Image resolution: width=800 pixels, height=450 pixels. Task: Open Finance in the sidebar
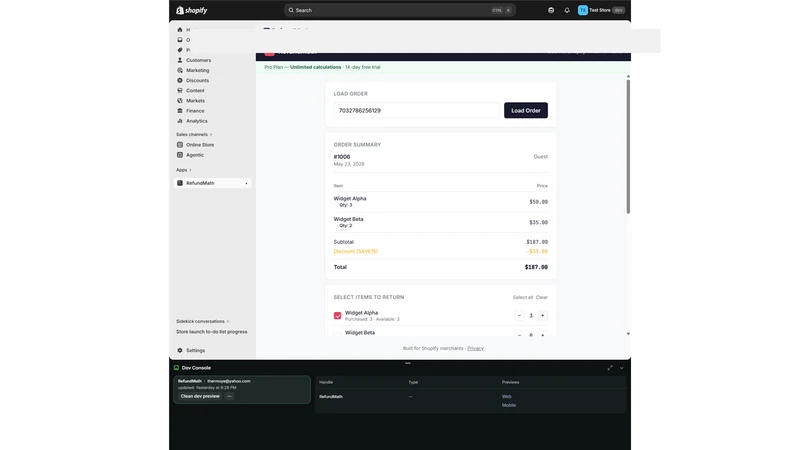coord(195,111)
